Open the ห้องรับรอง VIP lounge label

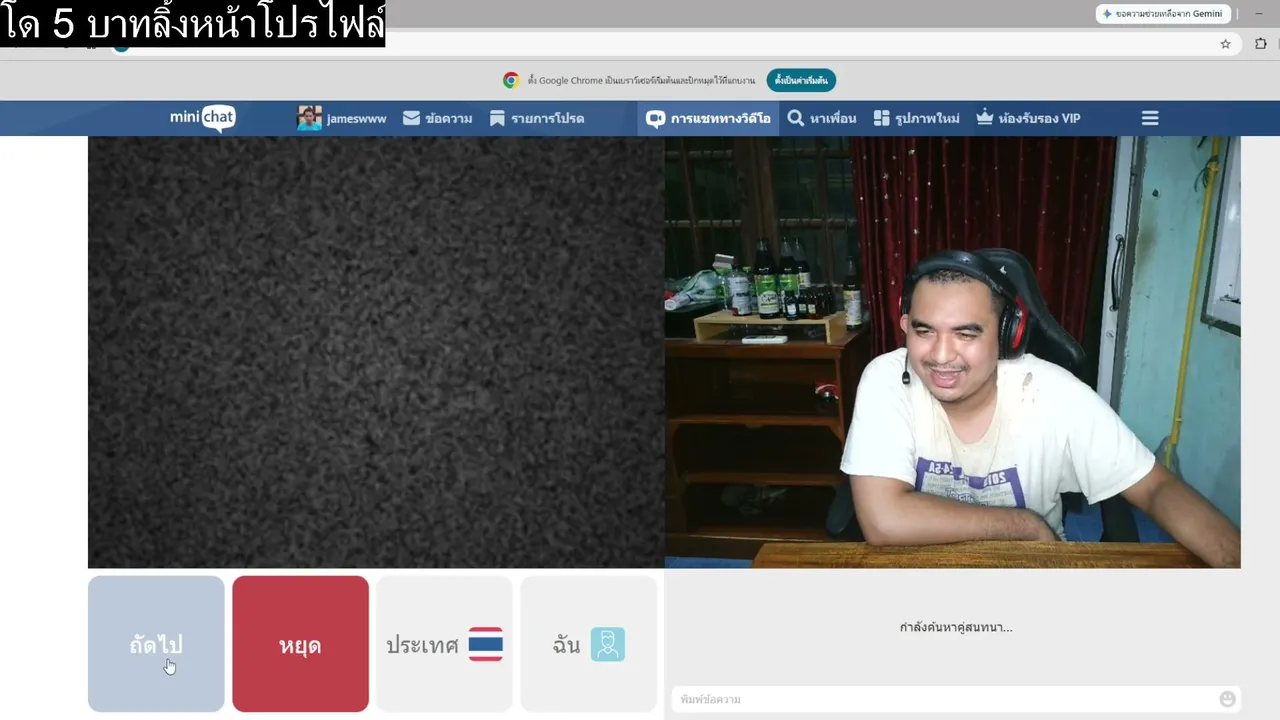(x=1039, y=118)
